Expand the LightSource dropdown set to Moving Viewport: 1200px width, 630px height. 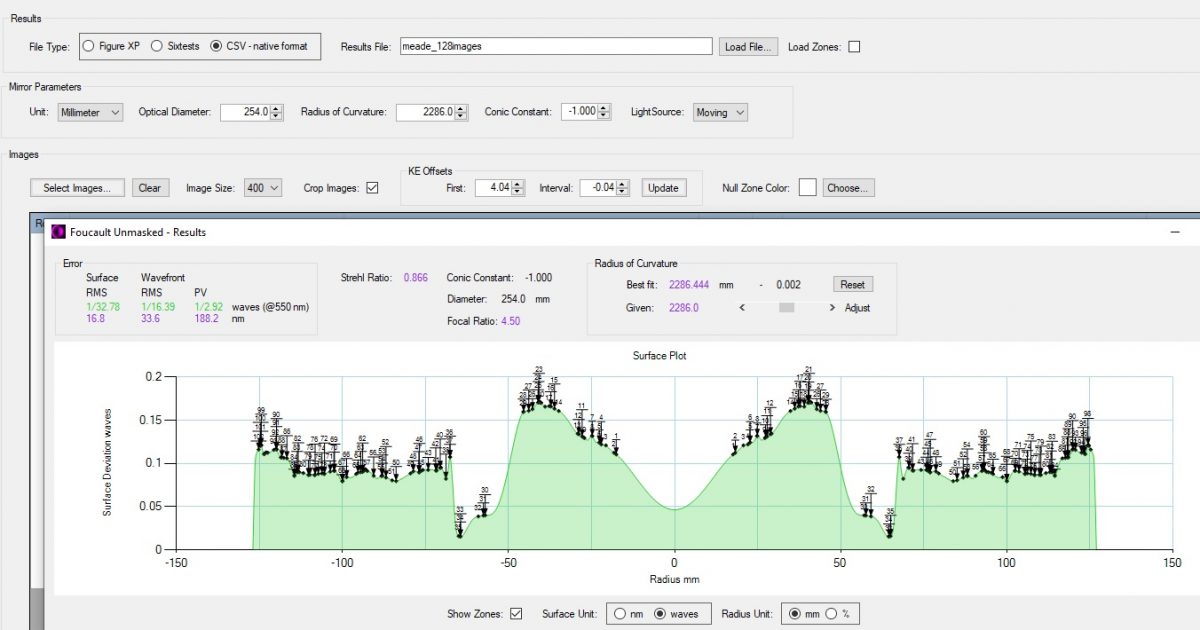point(720,113)
